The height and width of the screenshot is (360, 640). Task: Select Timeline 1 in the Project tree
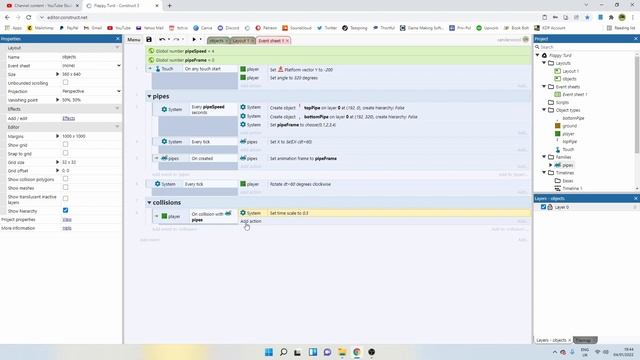572,188
